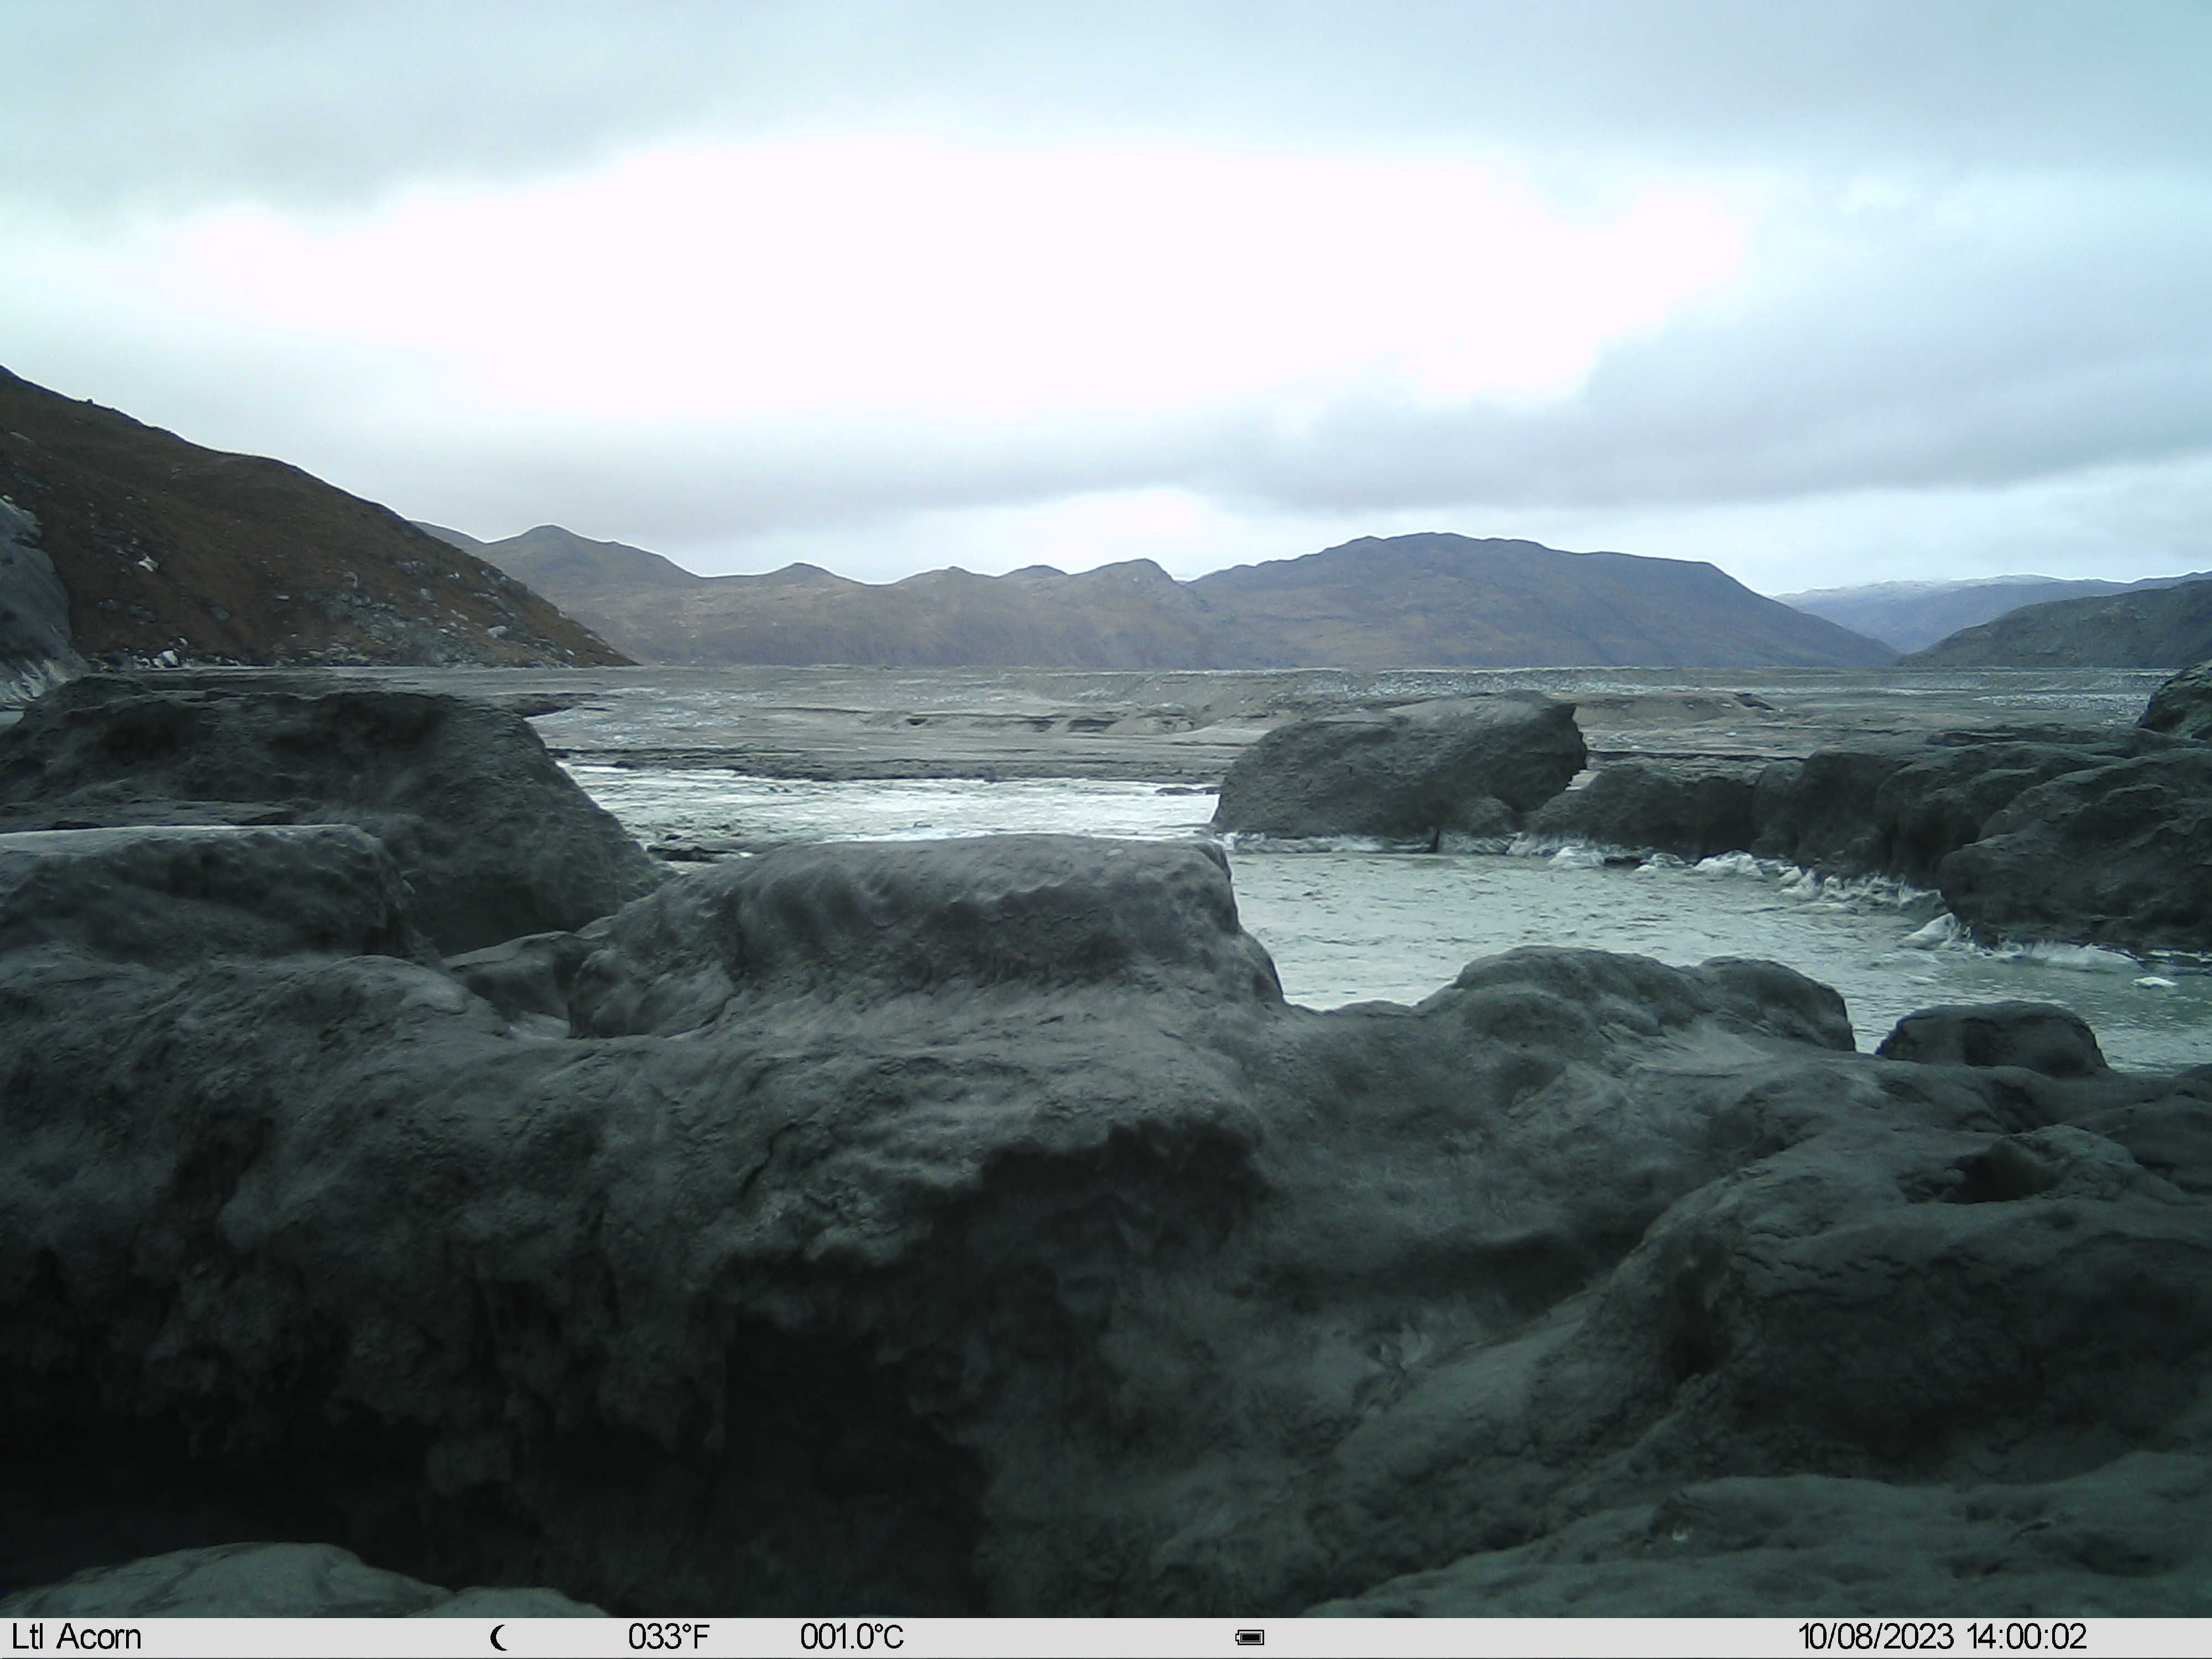Click the battery level icon
Screen dimensions: 2212x1659
(x=1250, y=1638)
